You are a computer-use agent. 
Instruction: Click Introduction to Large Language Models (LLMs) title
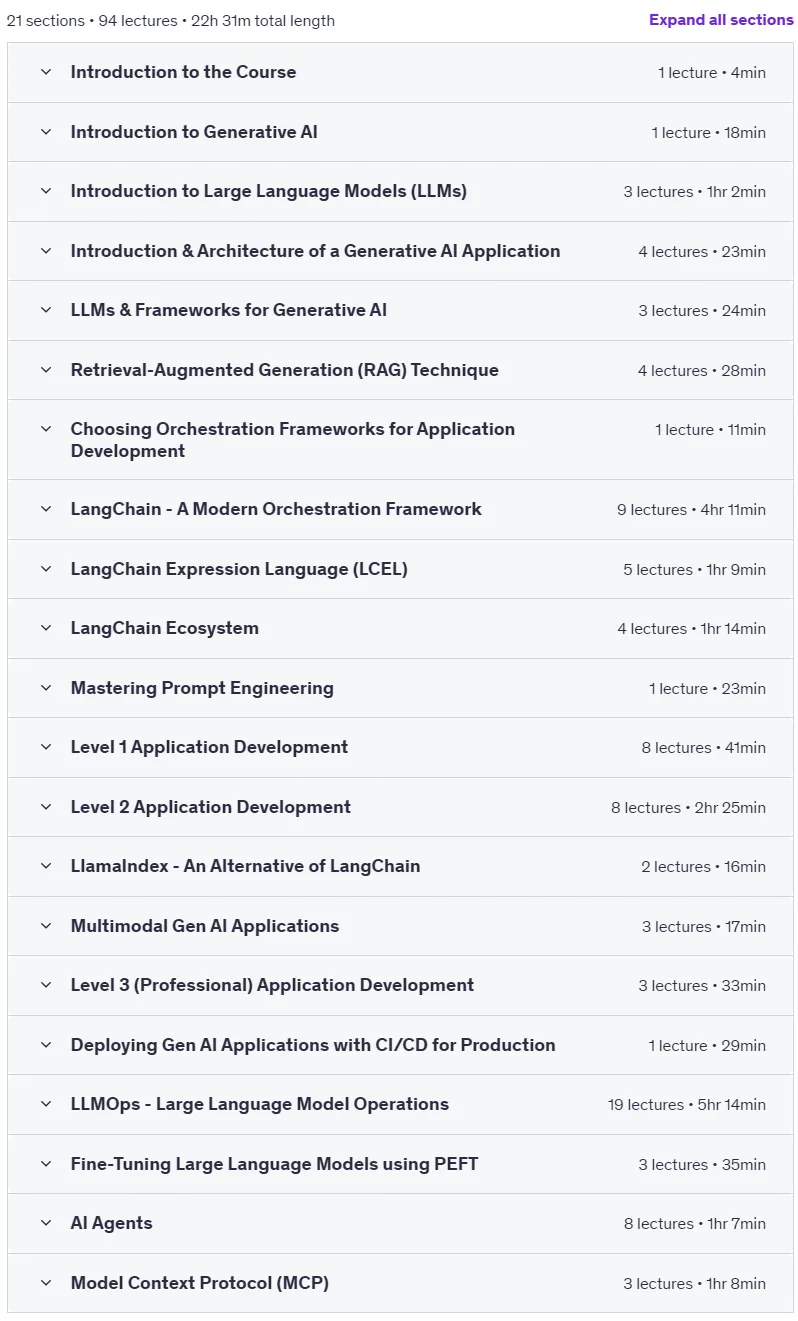269,191
